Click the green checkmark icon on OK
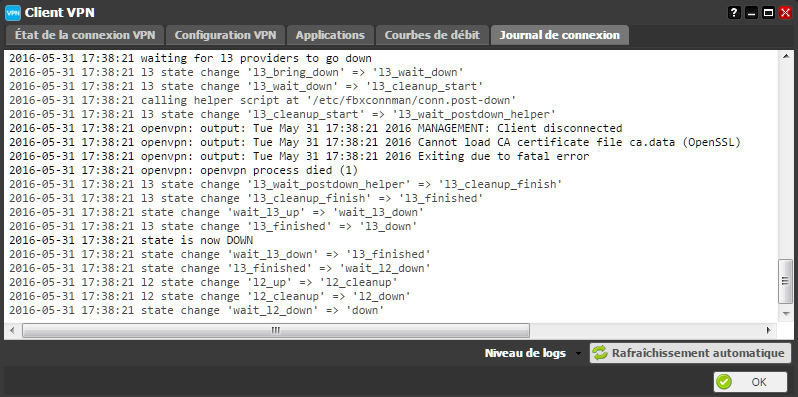 [x=725, y=382]
